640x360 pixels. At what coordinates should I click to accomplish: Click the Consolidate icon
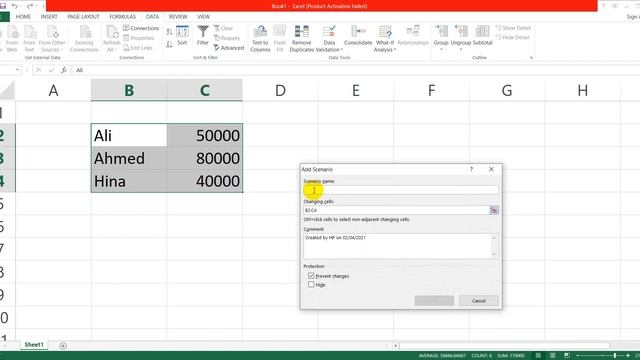[358, 36]
